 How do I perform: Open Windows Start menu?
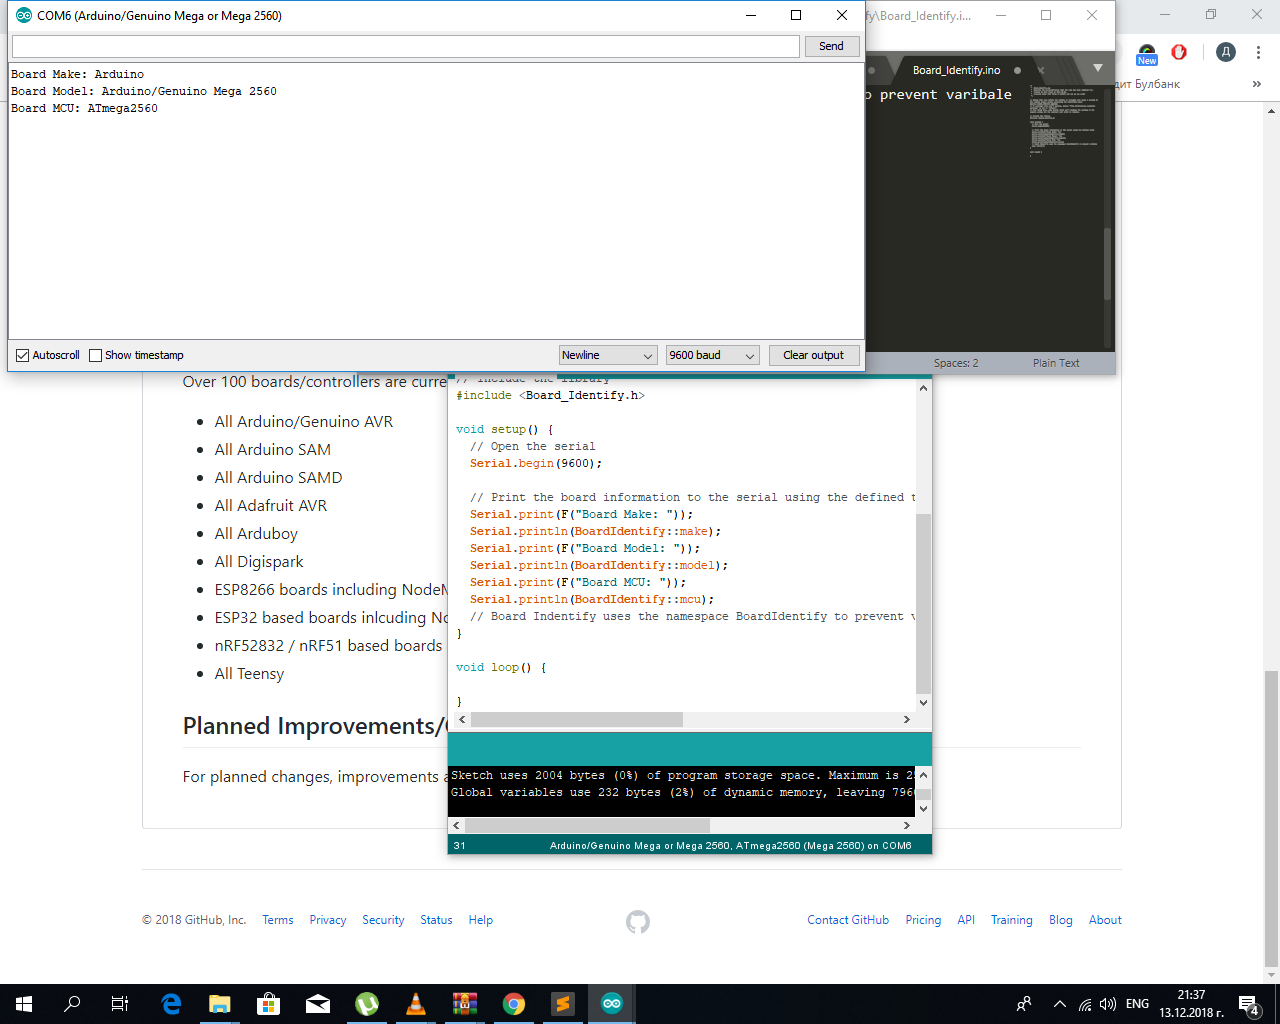point(24,1004)
